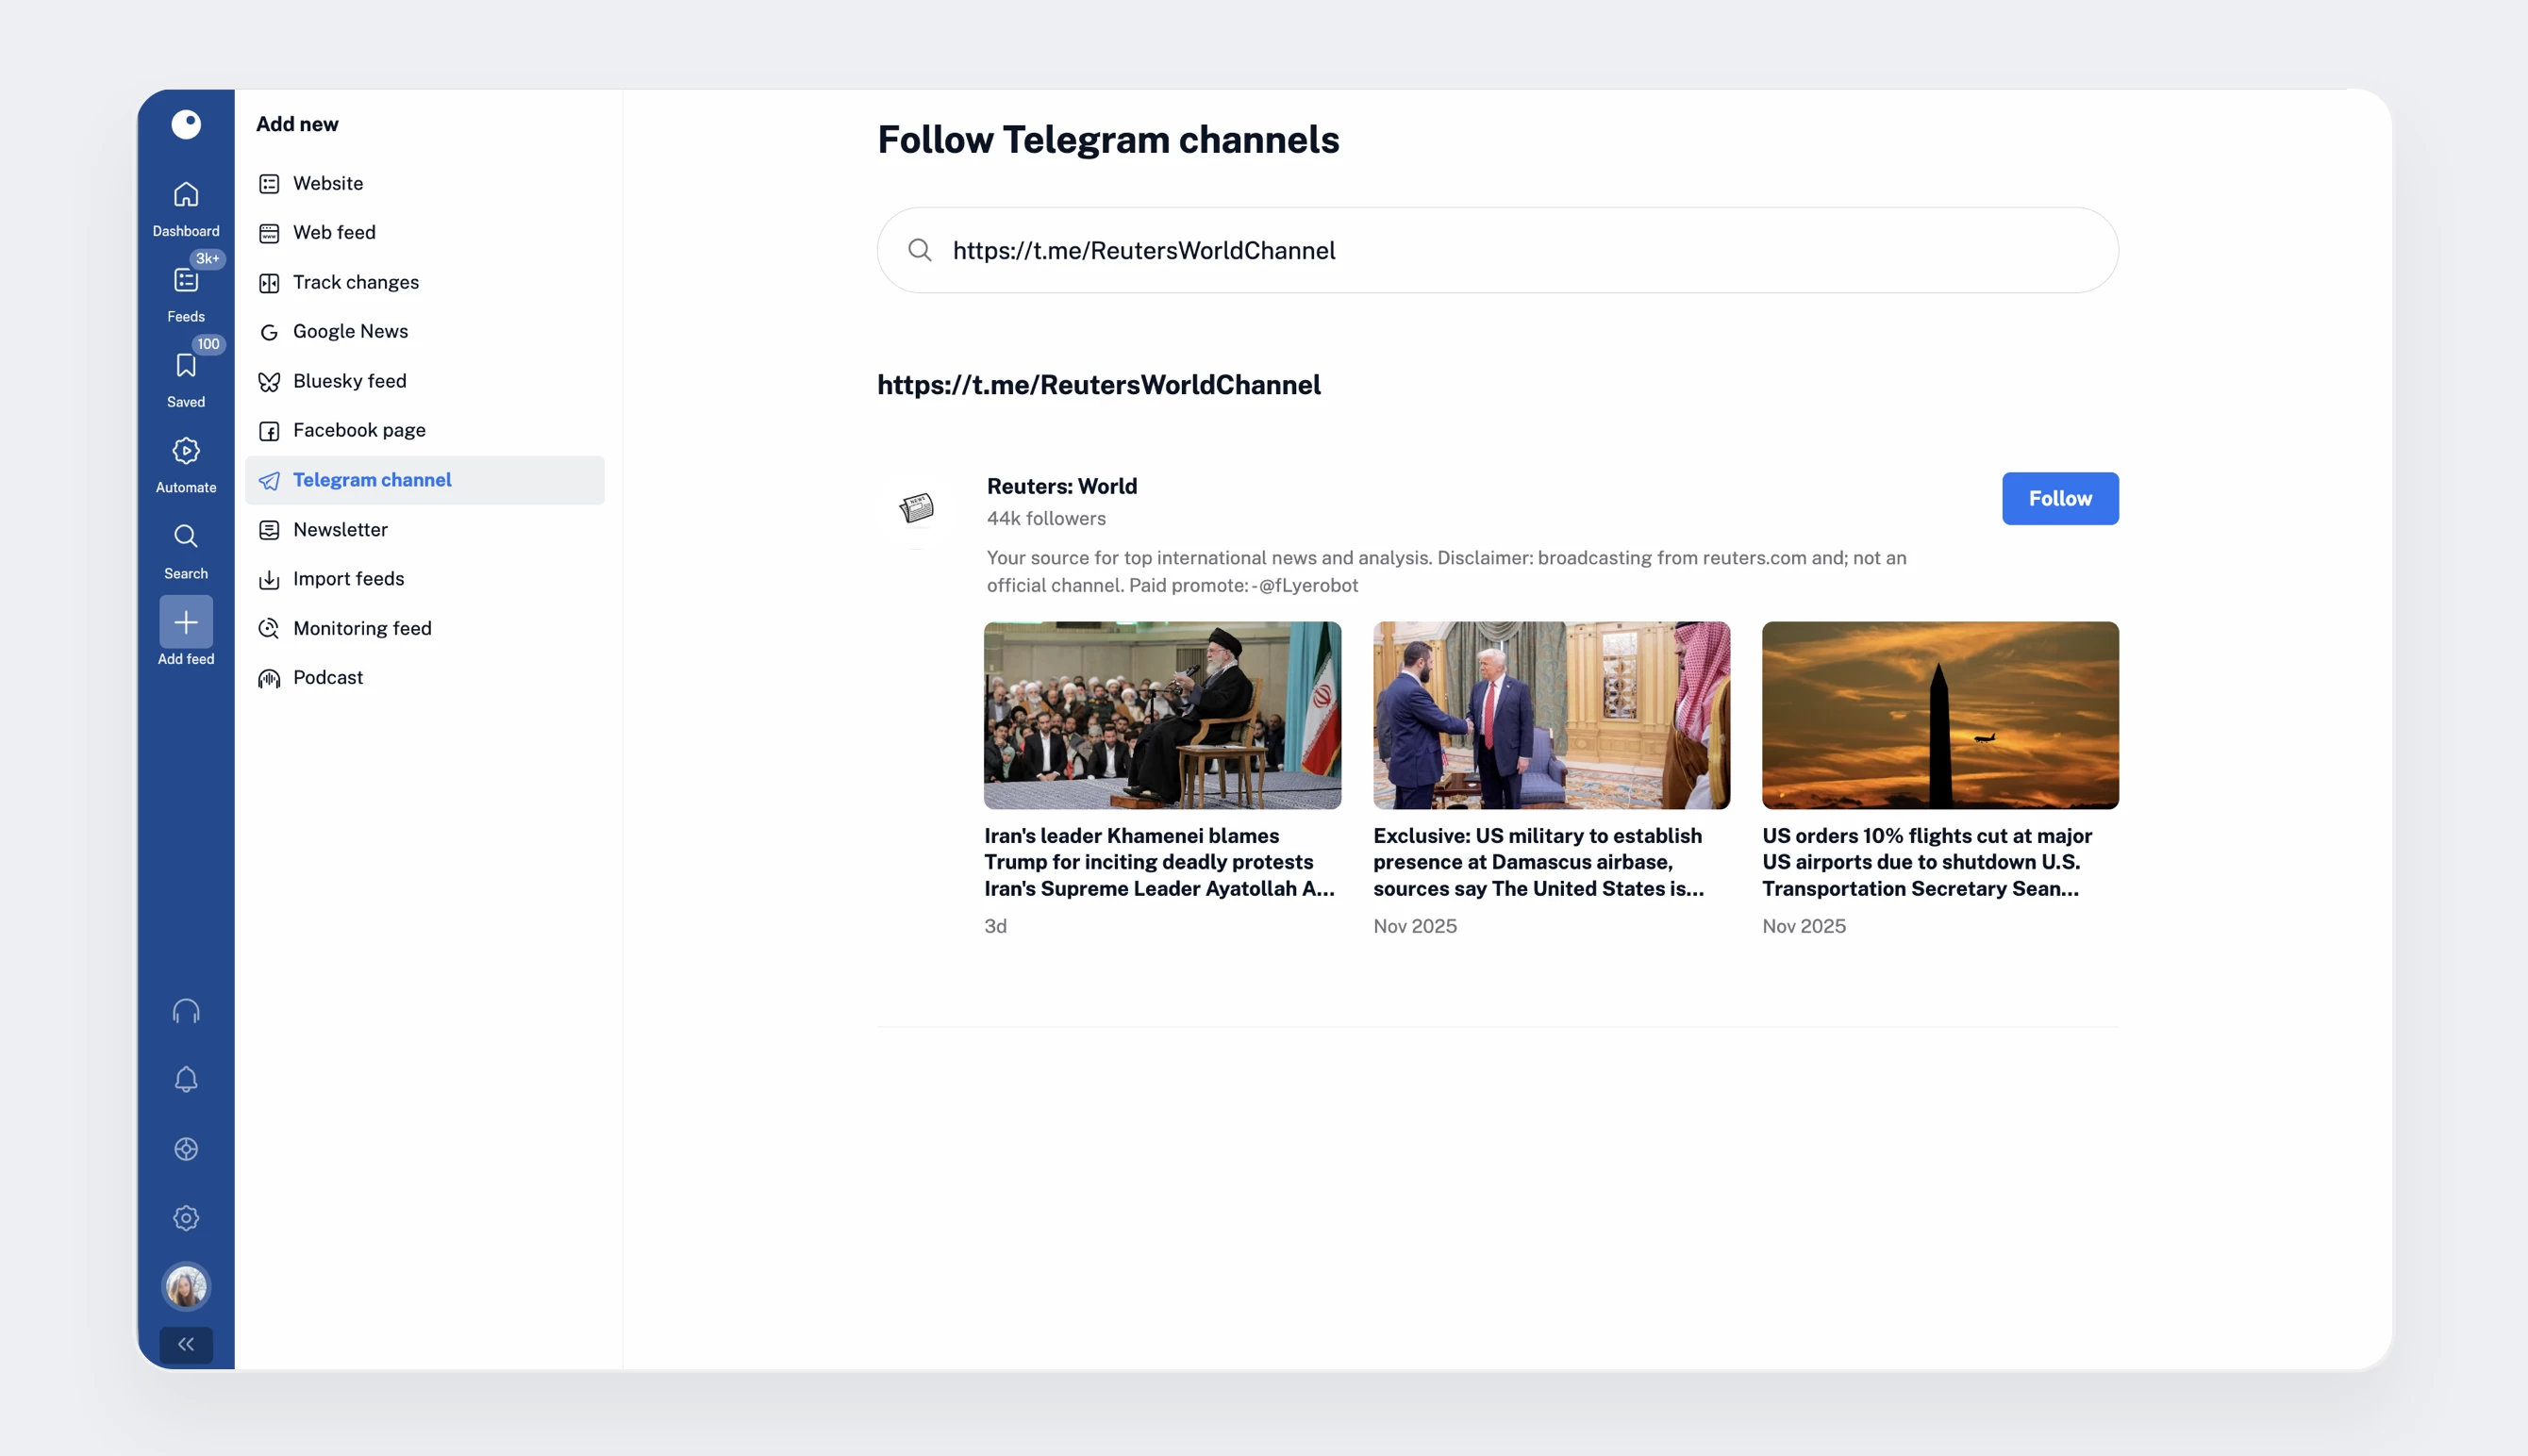The width and height of the screenshot is (2528, 1456).
Task: Open the Reuters: World channel title
Action: (1061, 486)
